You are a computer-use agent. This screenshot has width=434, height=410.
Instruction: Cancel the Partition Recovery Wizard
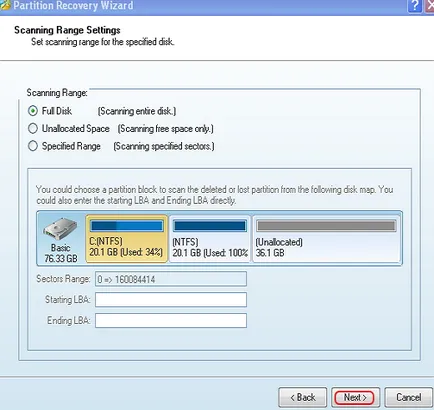point(409,397)
